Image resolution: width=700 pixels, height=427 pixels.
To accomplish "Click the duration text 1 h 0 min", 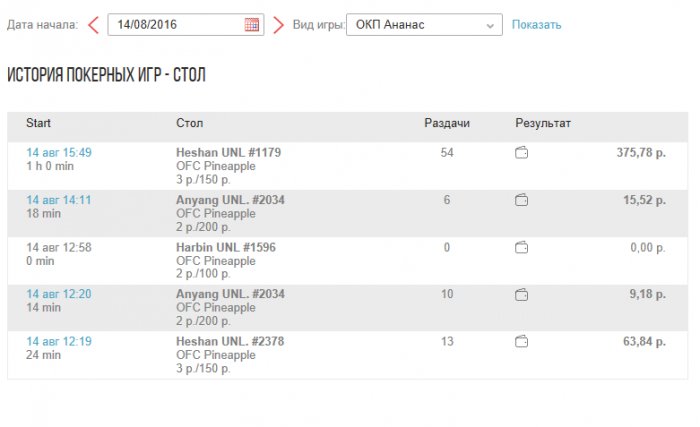I will click(50, 166).
